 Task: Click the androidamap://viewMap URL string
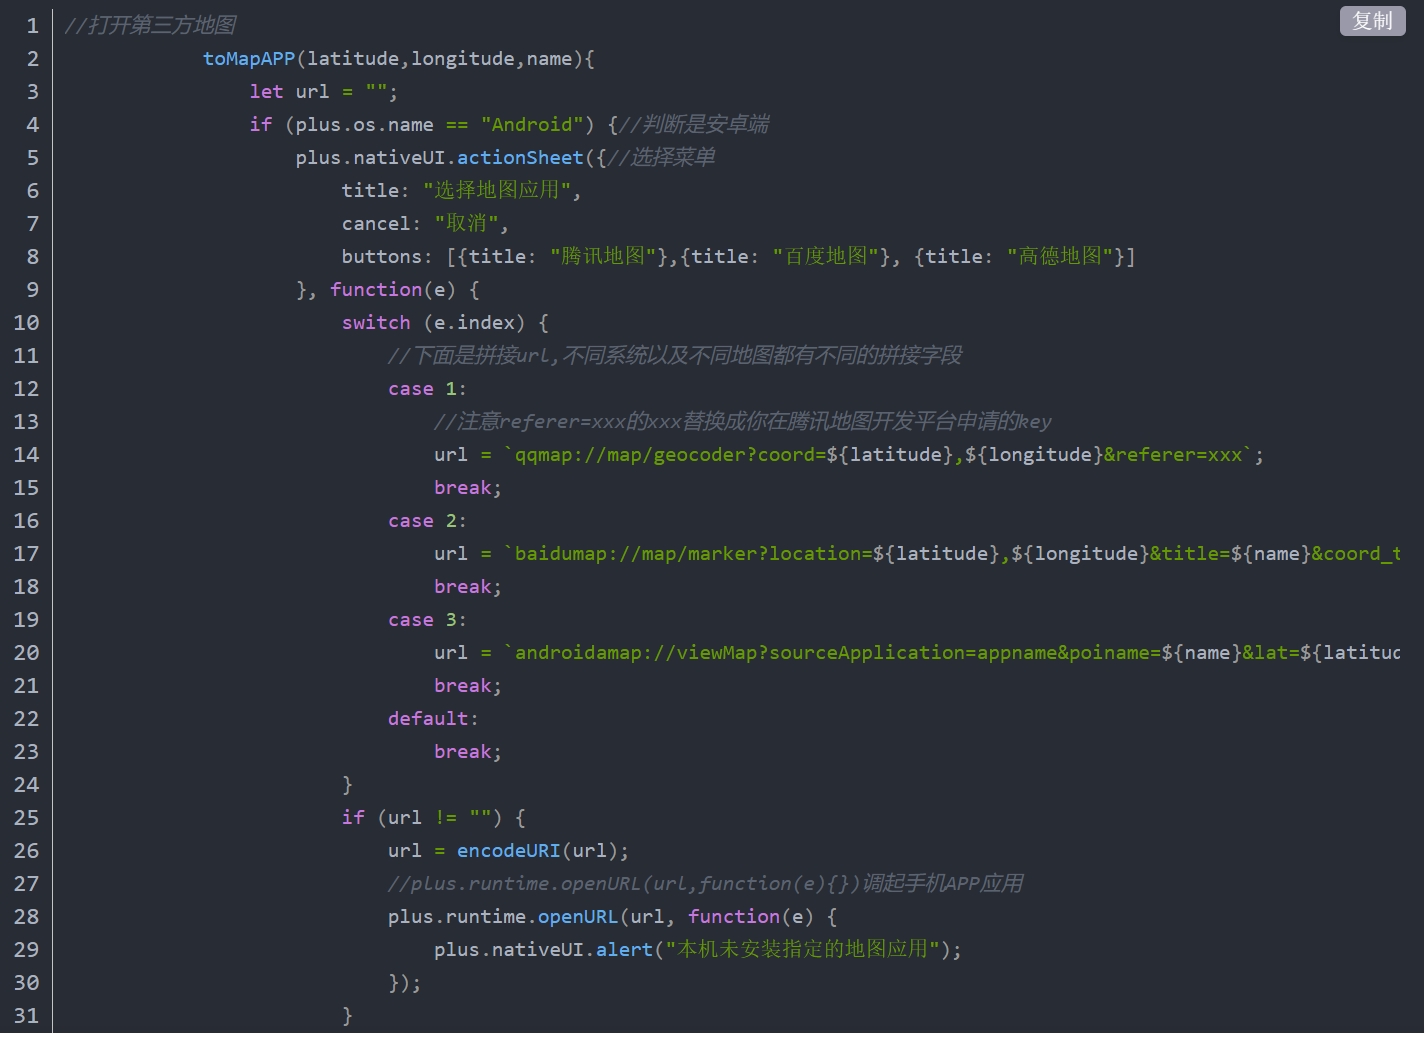[x=952, y=652]
